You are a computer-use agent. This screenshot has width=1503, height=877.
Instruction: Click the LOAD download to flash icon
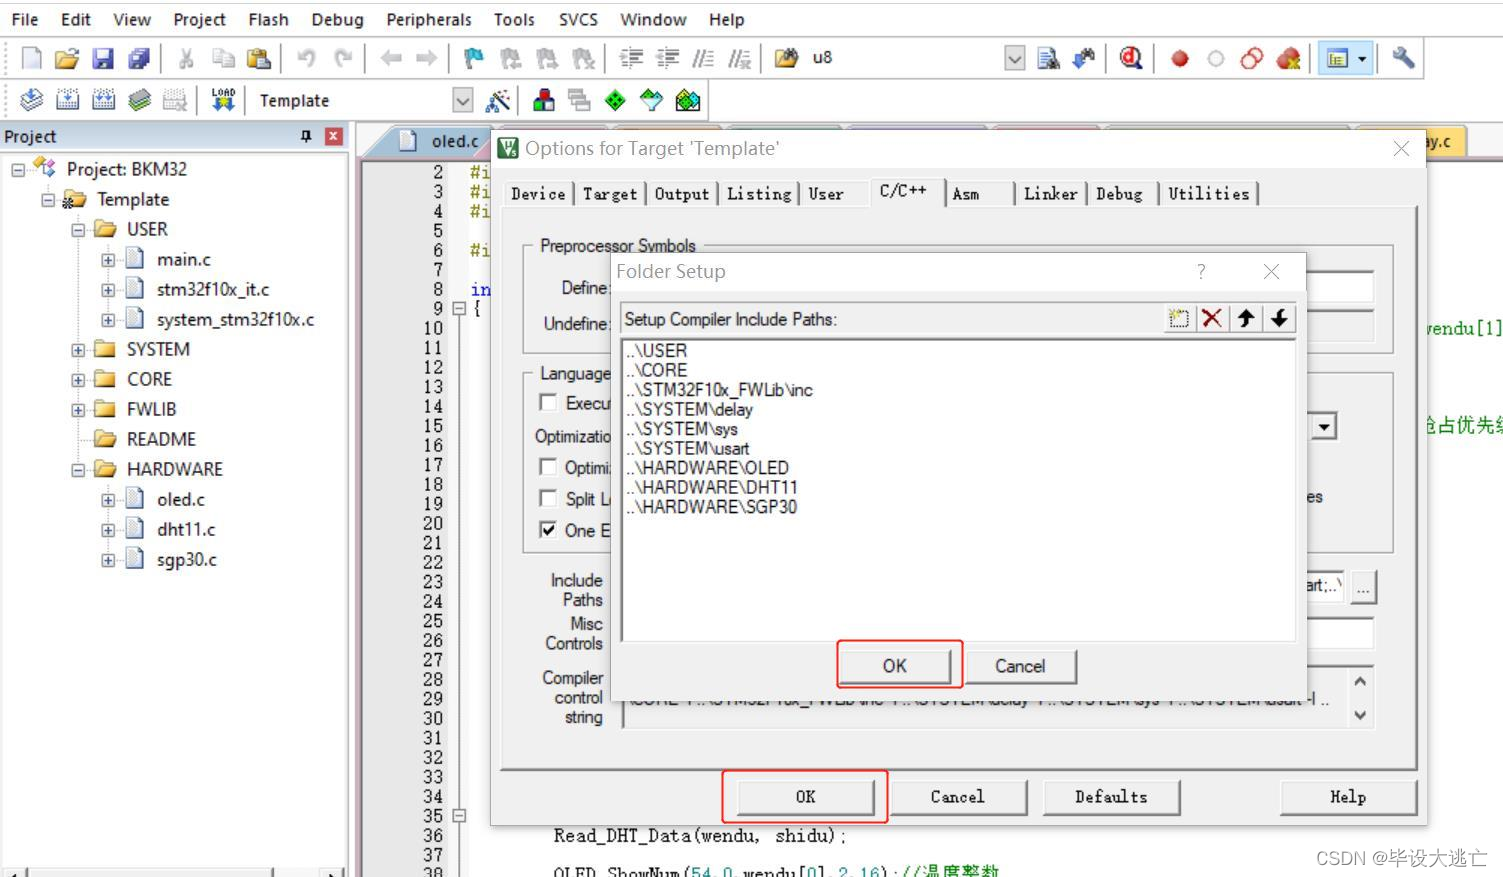[223, 100]
